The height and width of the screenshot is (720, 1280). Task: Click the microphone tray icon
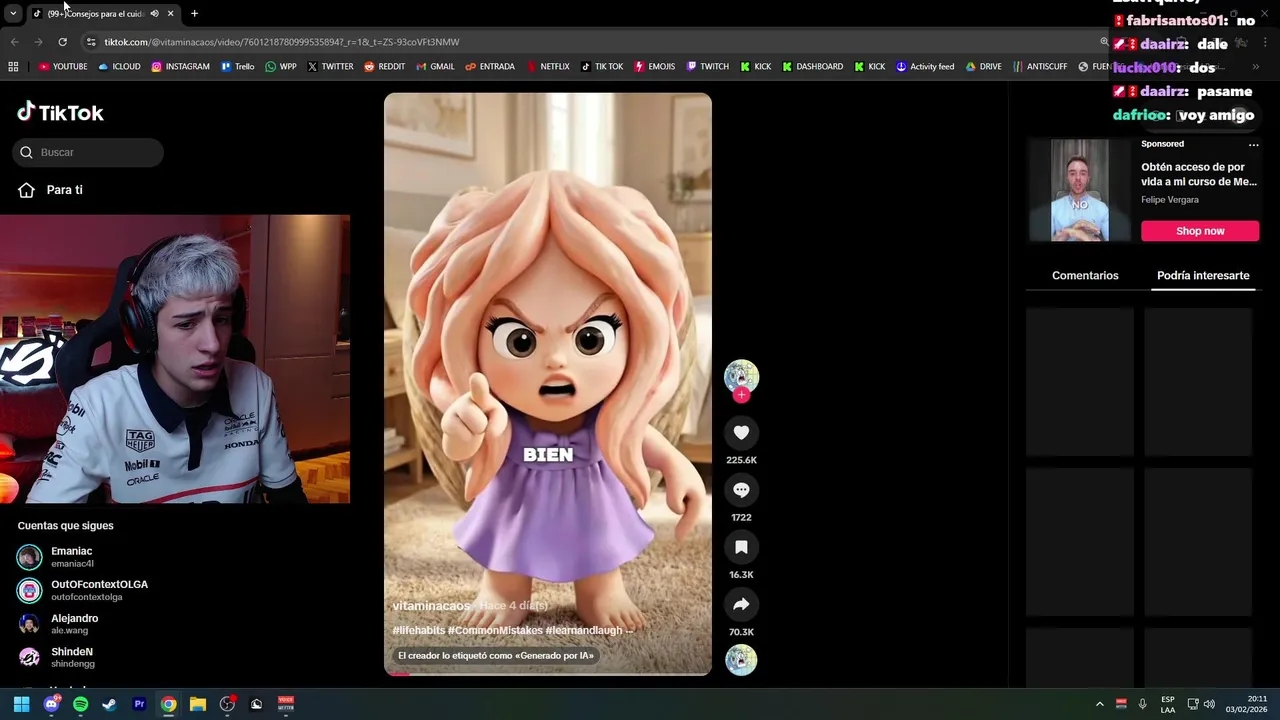[x=1142, y=704]
